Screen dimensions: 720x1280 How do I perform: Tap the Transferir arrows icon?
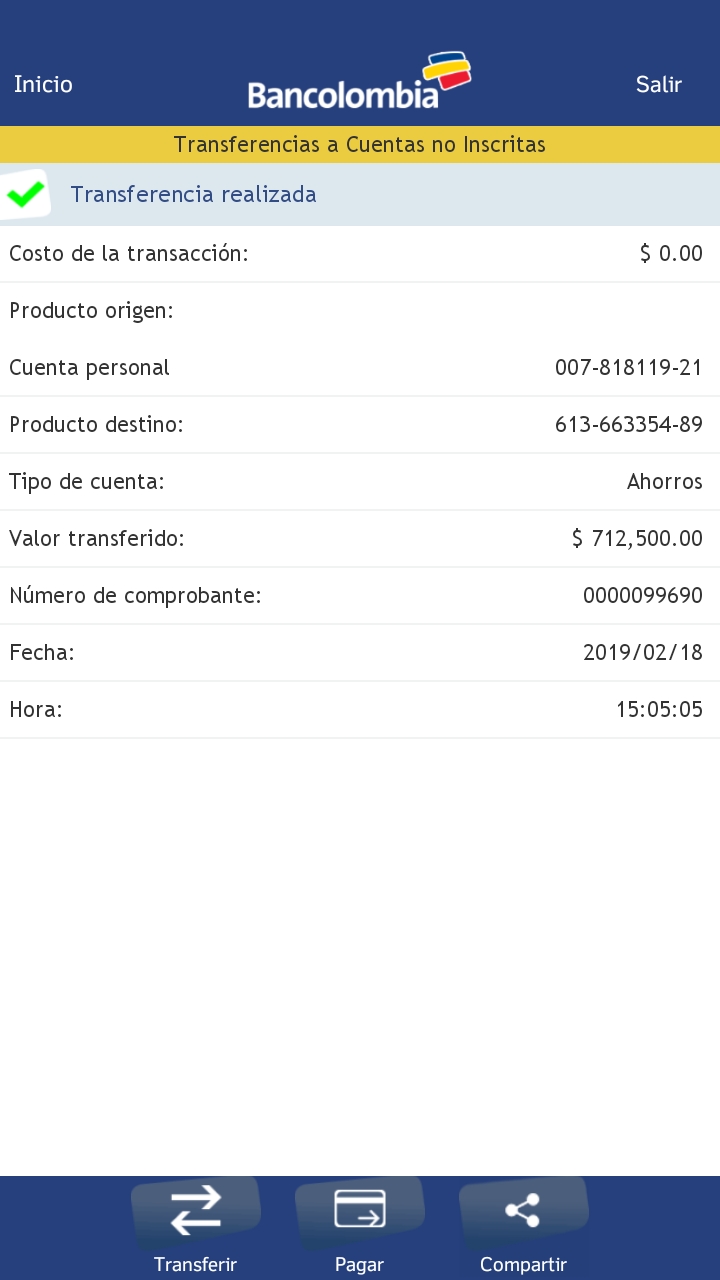196,1210
